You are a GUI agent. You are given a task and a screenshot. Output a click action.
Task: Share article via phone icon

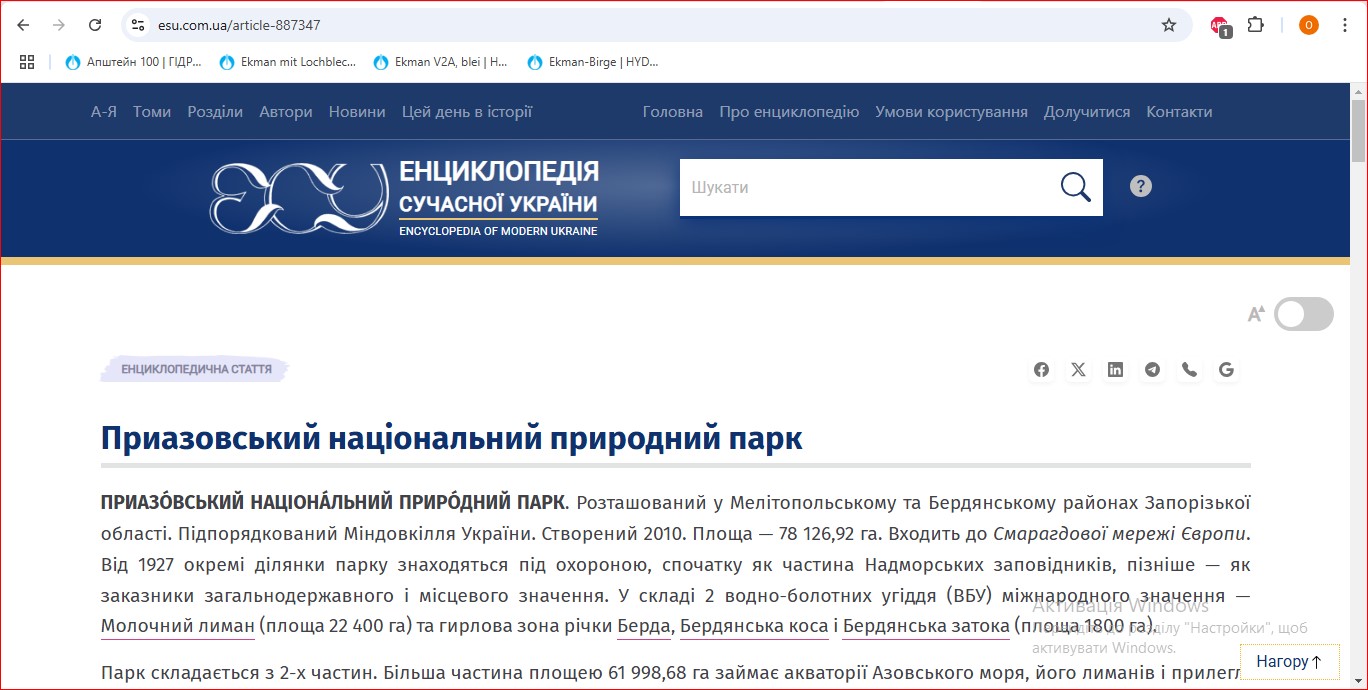1189,369
